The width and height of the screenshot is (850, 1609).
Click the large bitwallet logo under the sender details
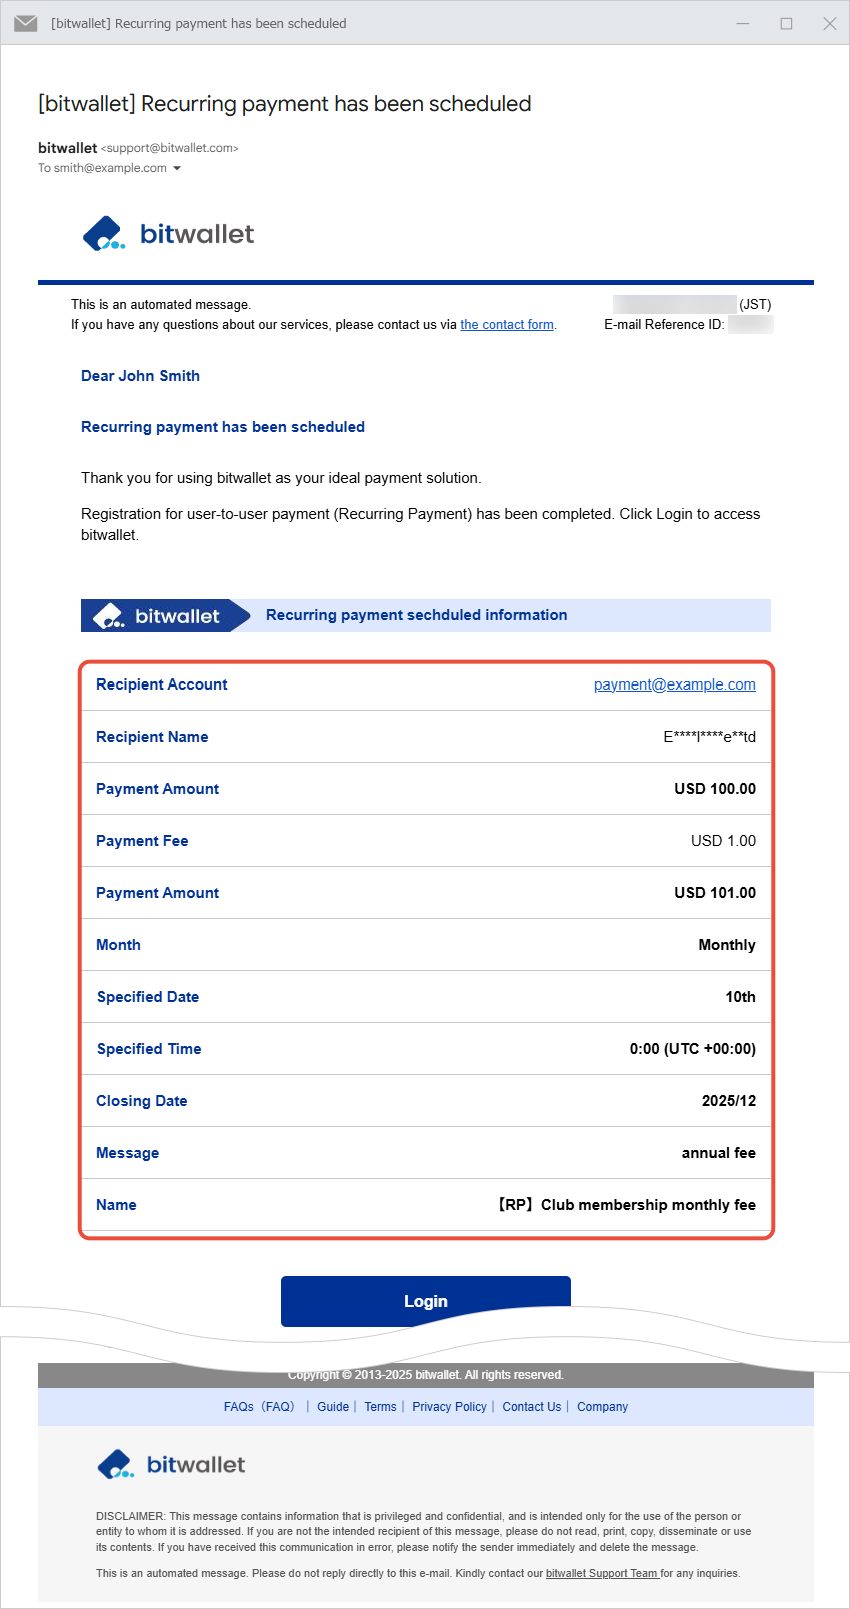168,234
